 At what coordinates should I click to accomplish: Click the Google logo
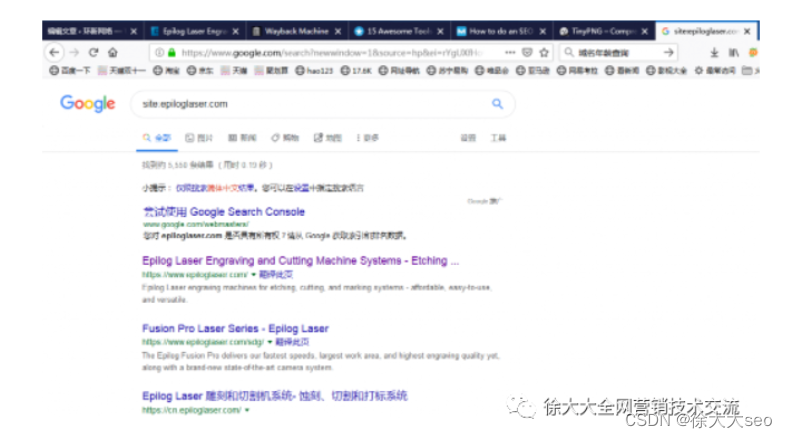click(x=88, y=103)
